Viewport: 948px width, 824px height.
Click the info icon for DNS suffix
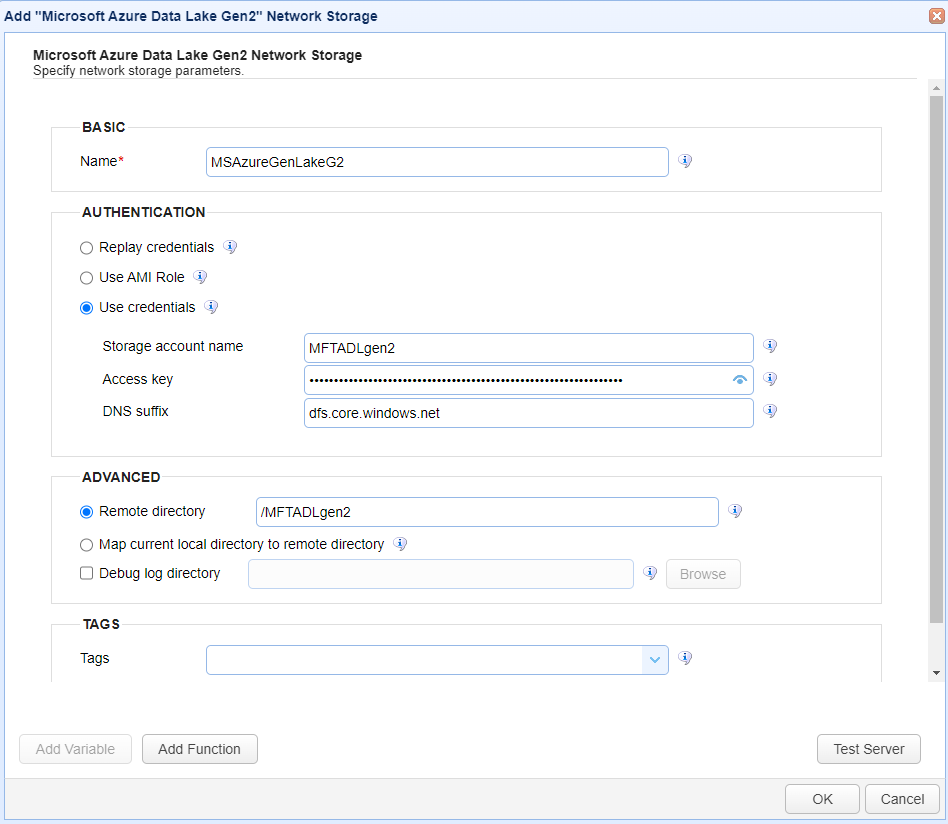pos(770,411)
